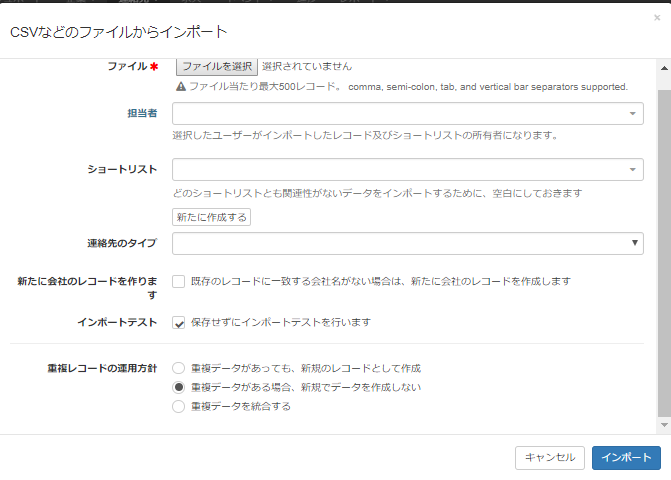The height and width of the screenshot is (480, 671).
Task: Open the 担当者 dropdown field
Action: click(407, 113)
